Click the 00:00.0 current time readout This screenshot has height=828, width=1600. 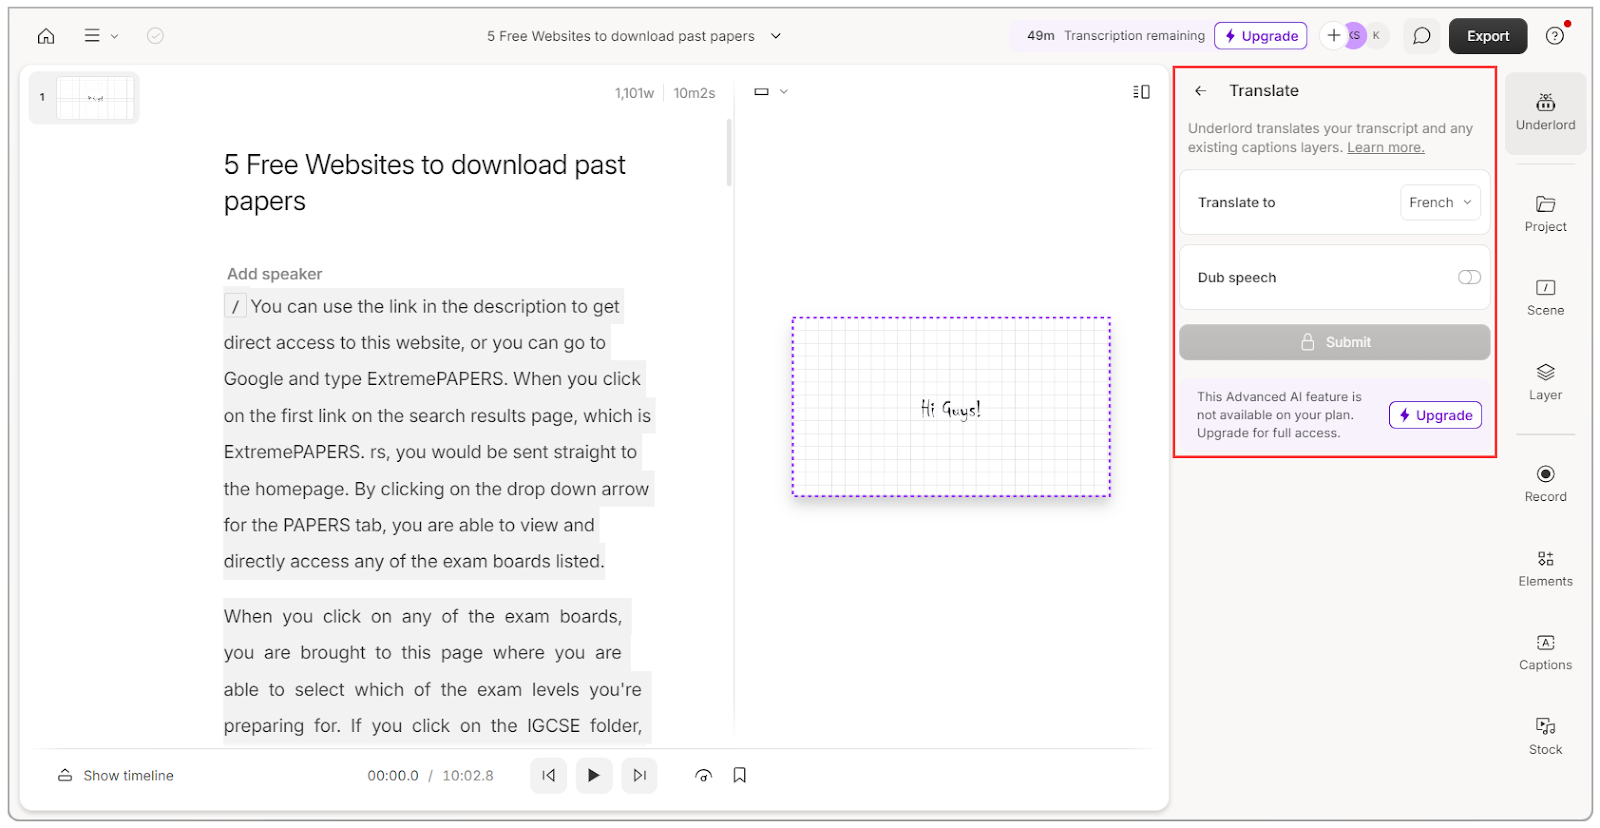[393, 776]
